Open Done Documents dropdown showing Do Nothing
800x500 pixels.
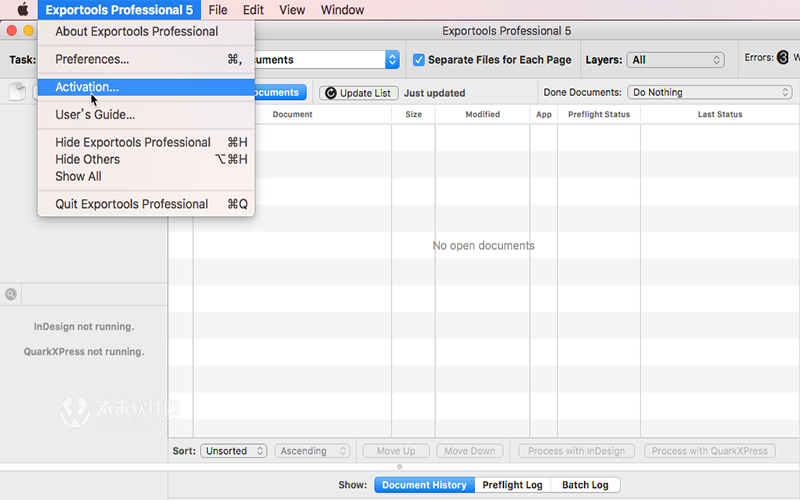coord(710,92)
